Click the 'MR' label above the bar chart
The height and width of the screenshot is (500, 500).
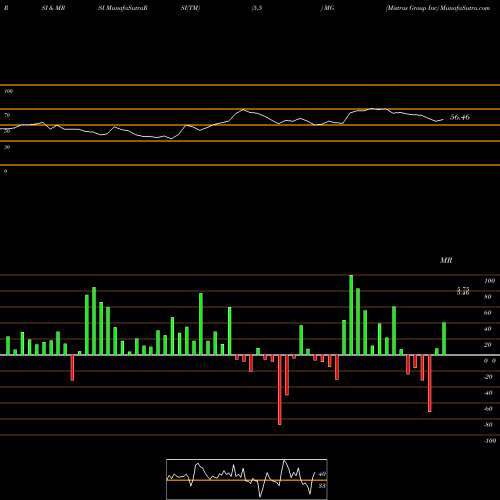[446, 260]
